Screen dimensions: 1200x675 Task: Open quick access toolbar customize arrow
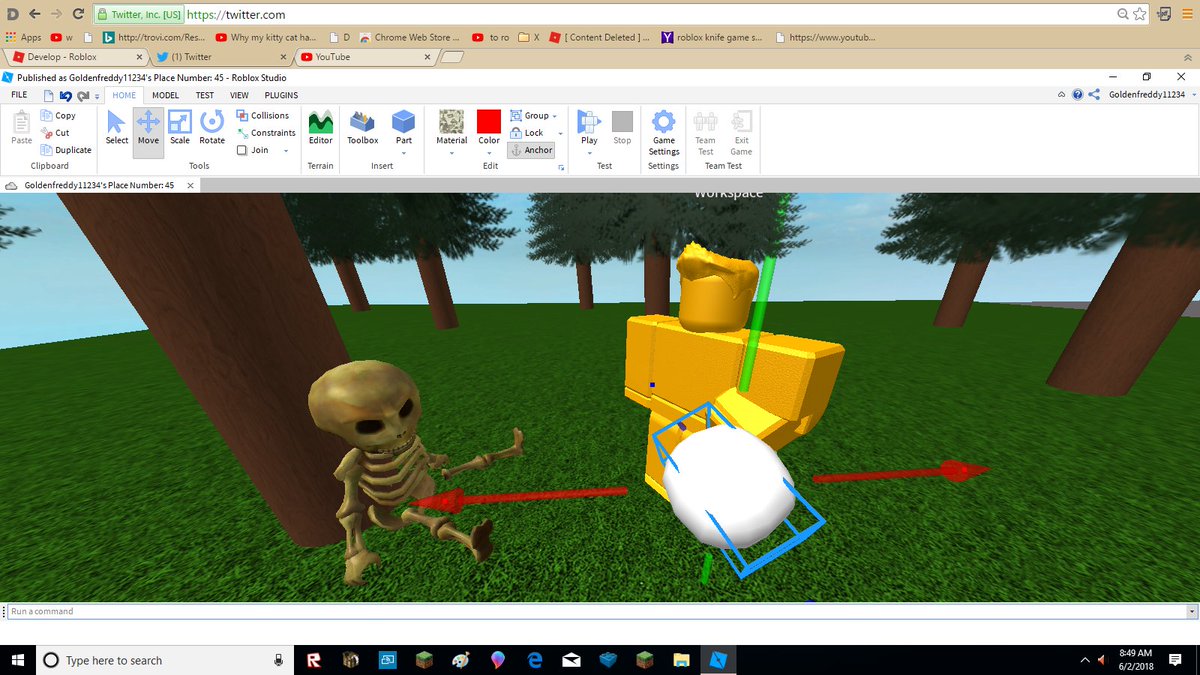click(x=97, y=96)
